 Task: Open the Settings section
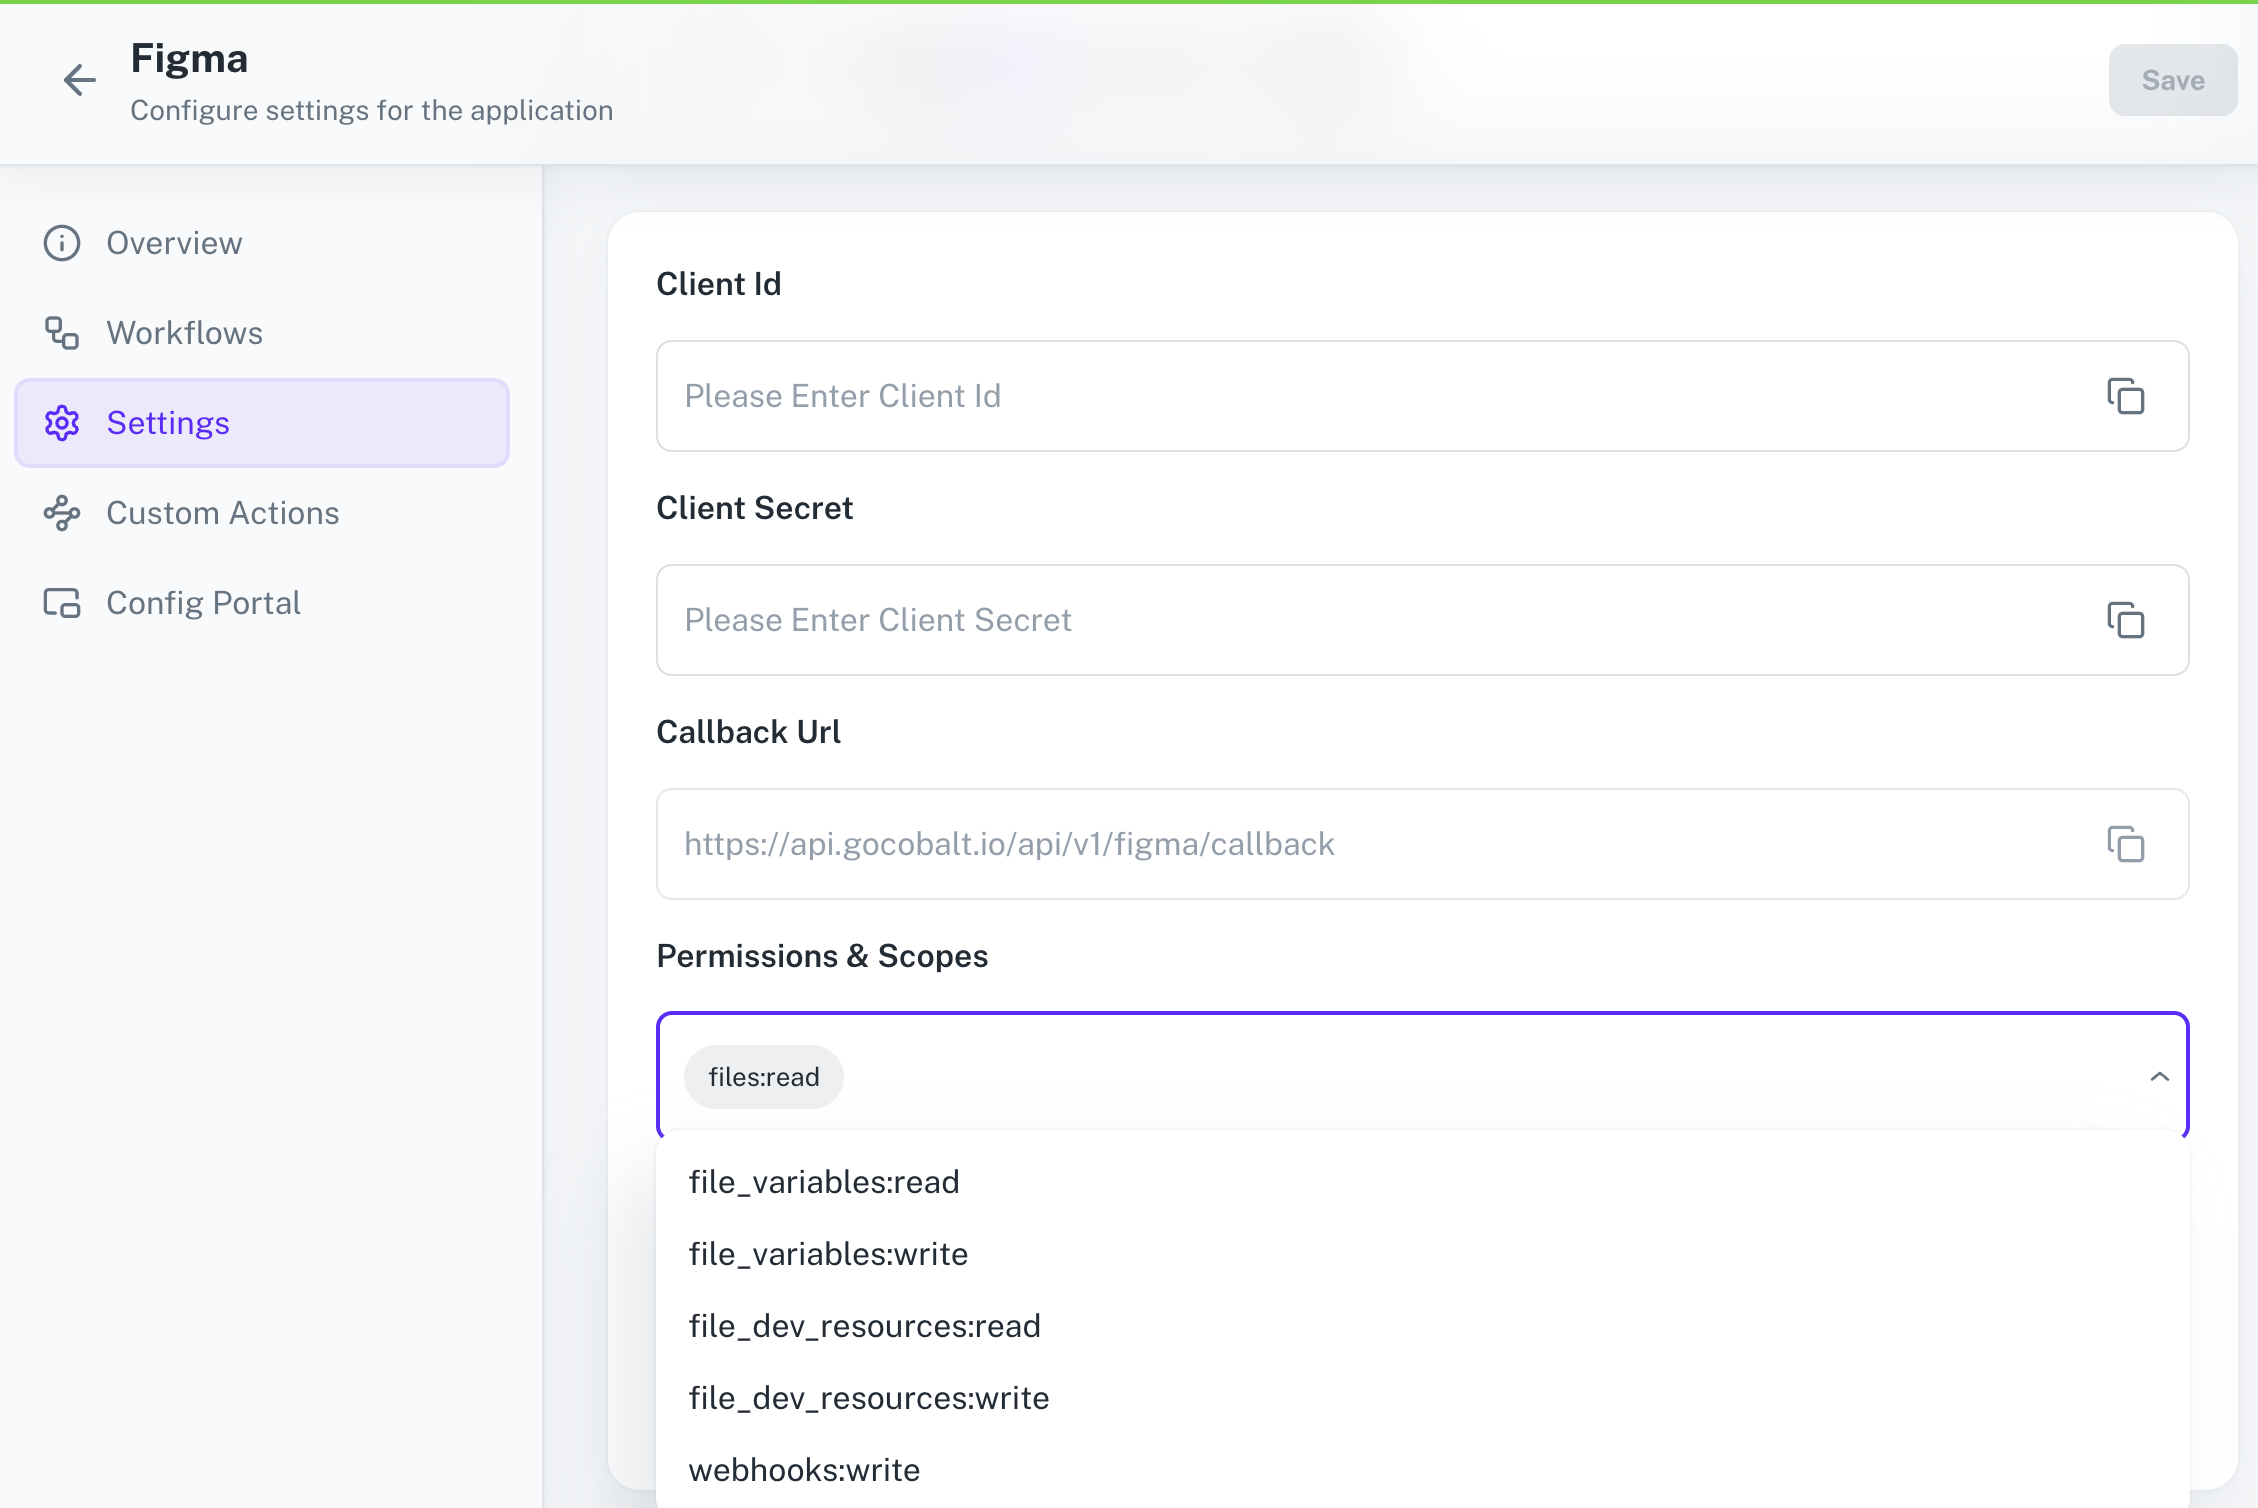[168, 423]
